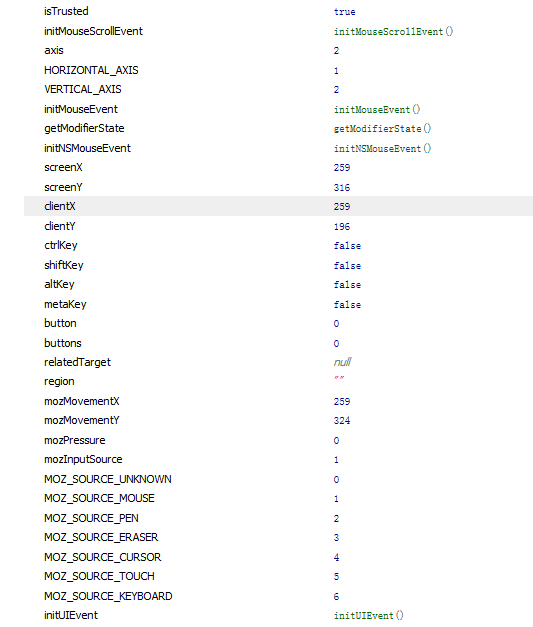
Task: Select the MOZ_SOURCE_MOUSE constant name
Action: pyautogui.click(x=99, y=498)
